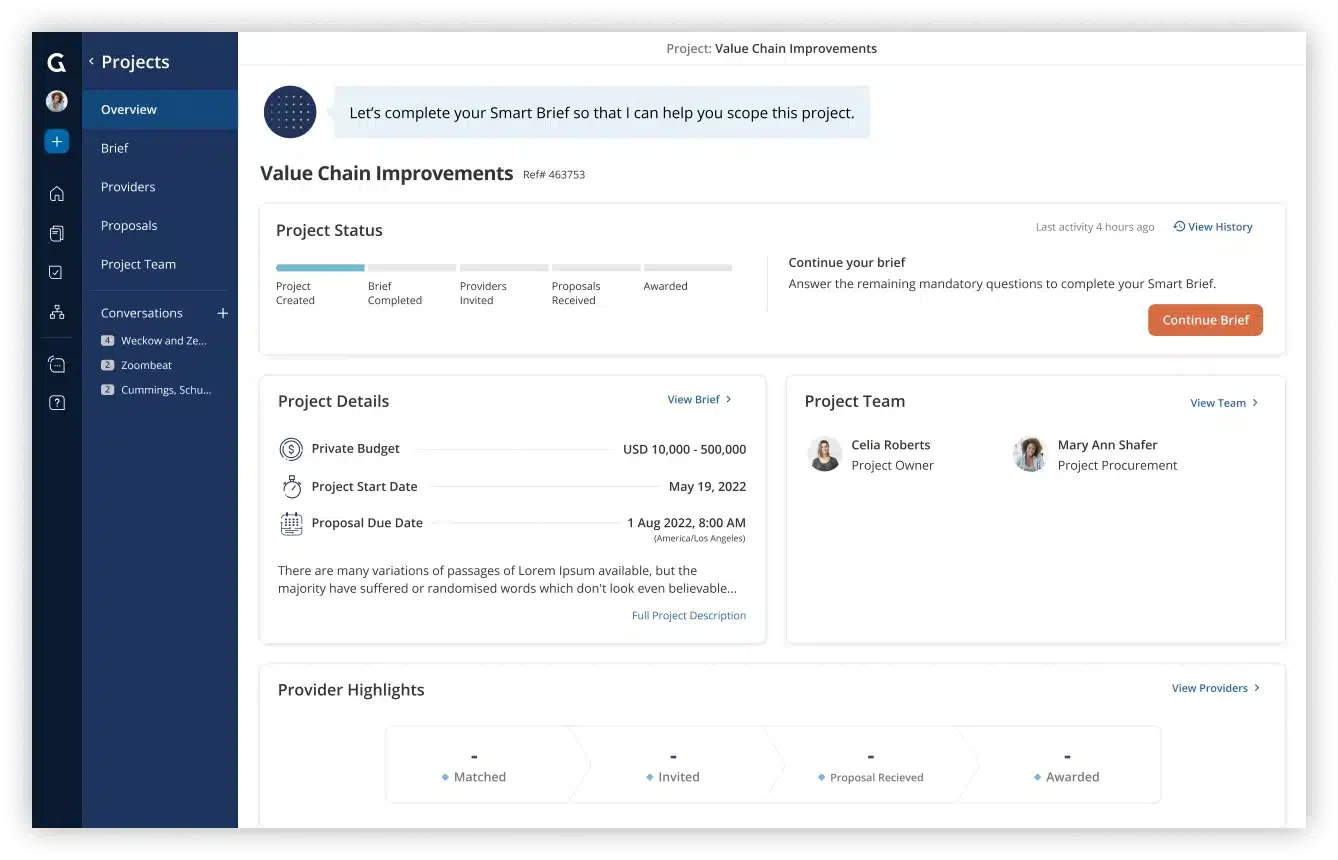This screenshot has height=860, width=1338.
Task: Click the Private Budget dollar icon
Action: pos(291,449)
